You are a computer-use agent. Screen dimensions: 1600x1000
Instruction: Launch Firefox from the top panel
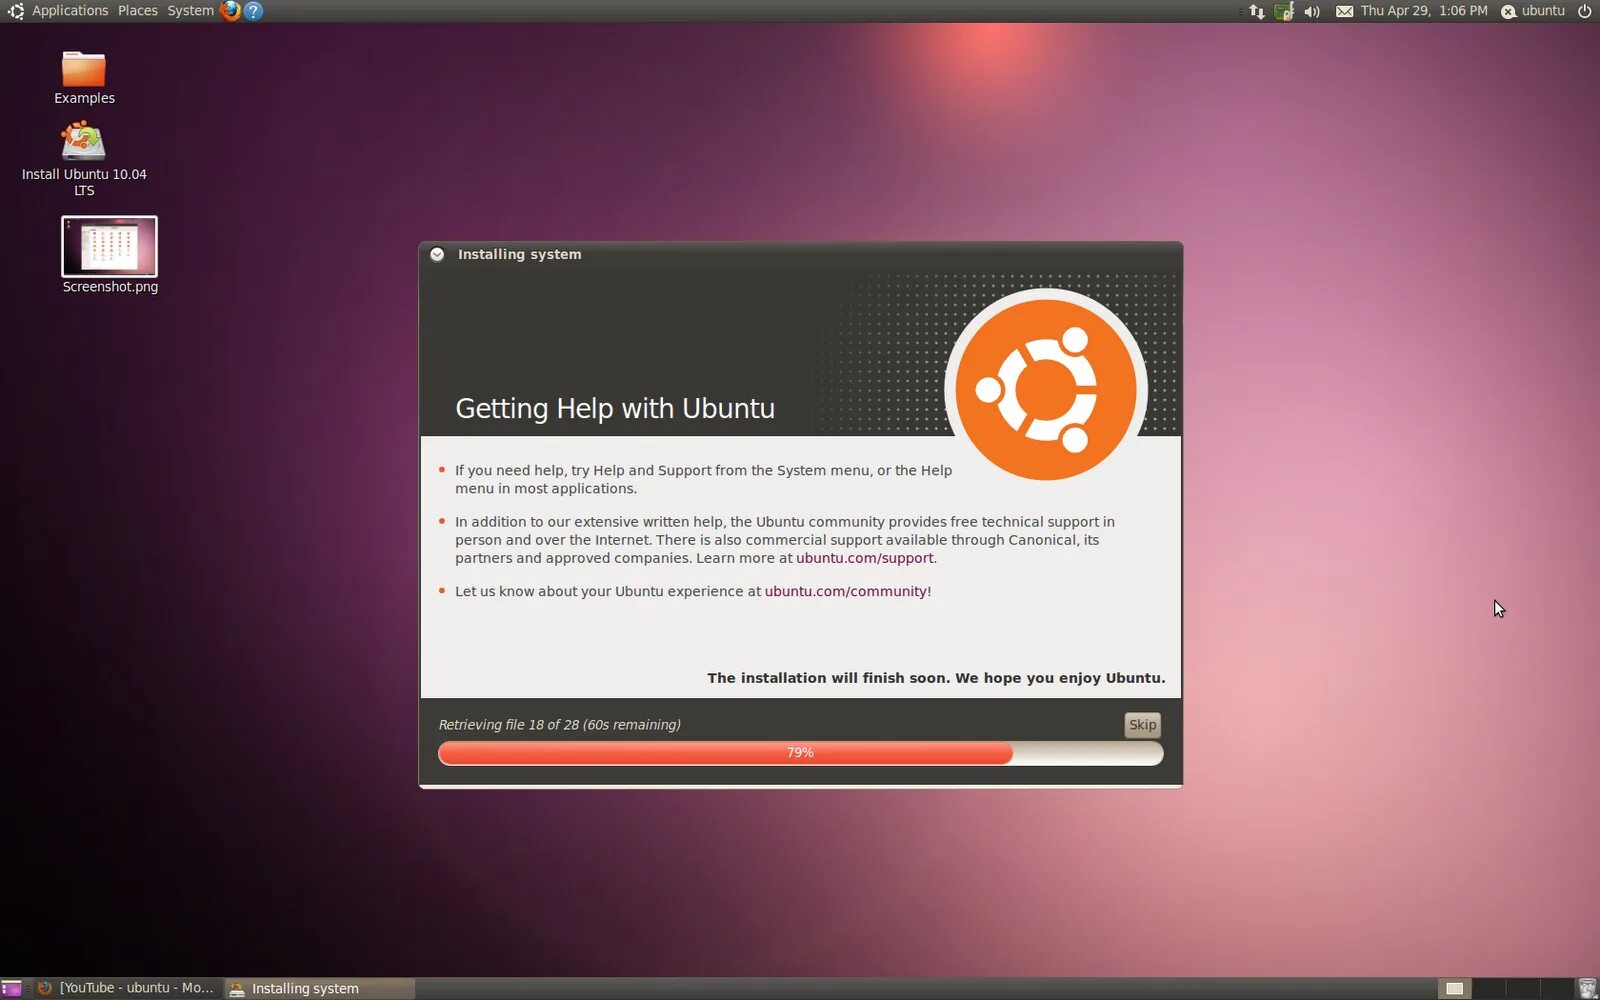click(231, 11)
